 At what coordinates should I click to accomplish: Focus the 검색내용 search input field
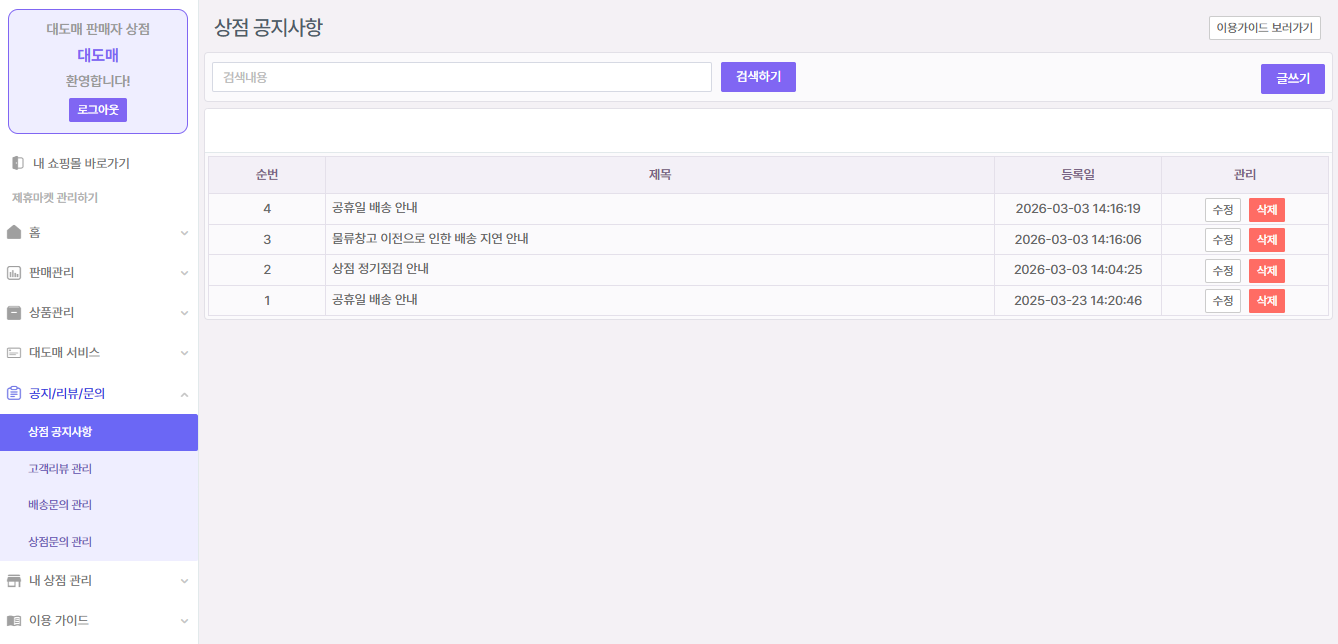pos(461,77)
